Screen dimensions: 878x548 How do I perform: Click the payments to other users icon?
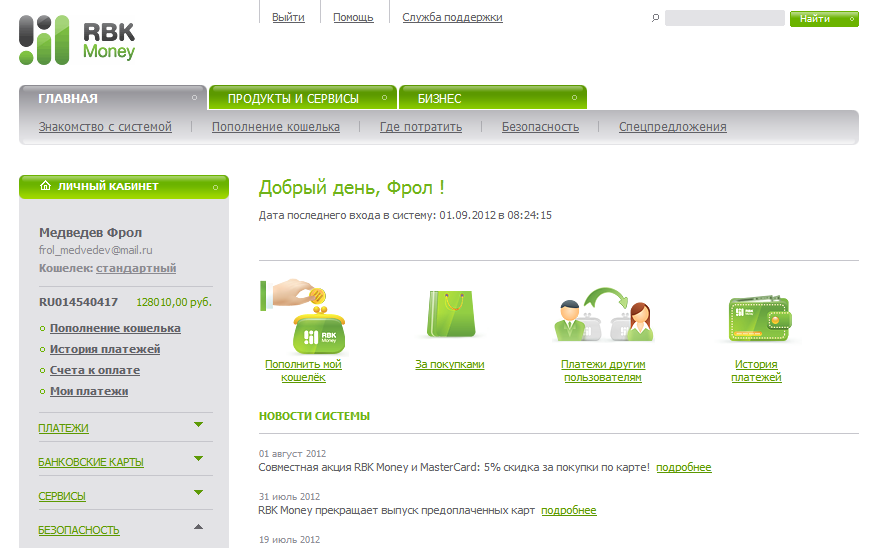click(604, 315)
